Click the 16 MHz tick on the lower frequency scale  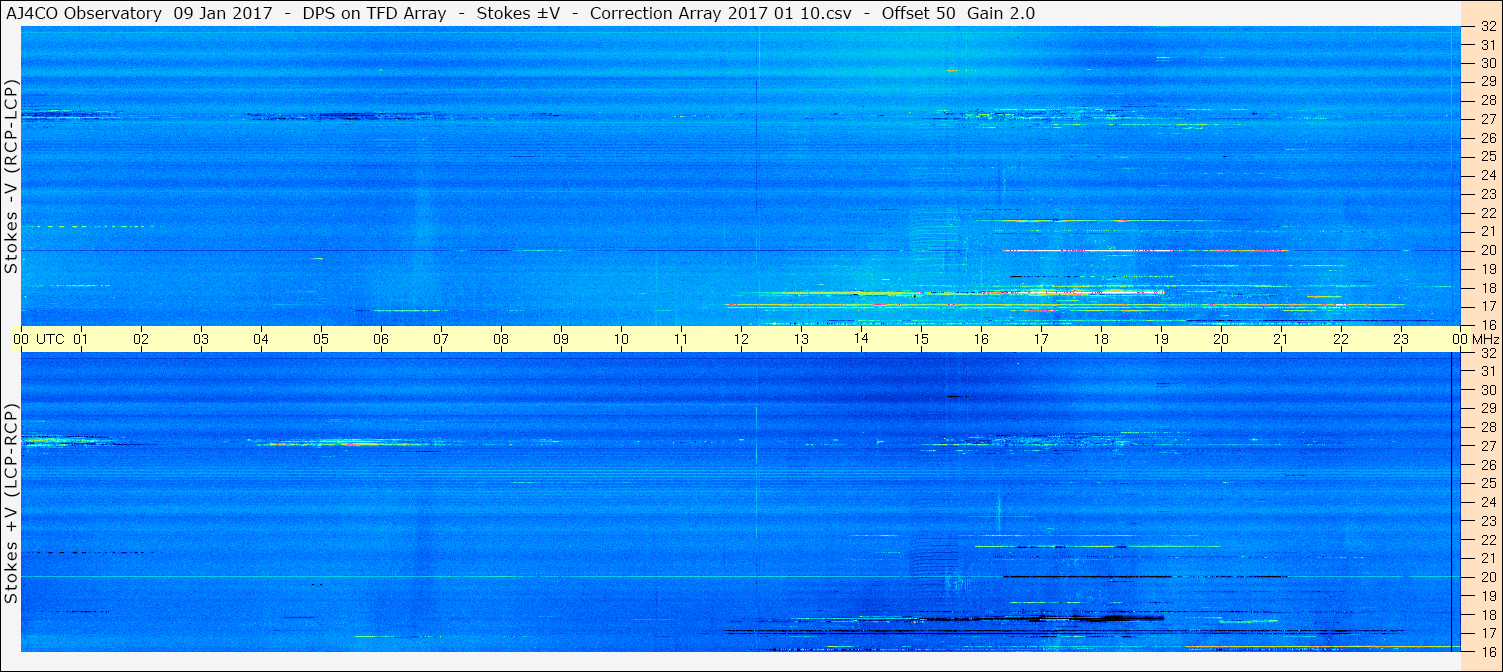coord(1487,651)
